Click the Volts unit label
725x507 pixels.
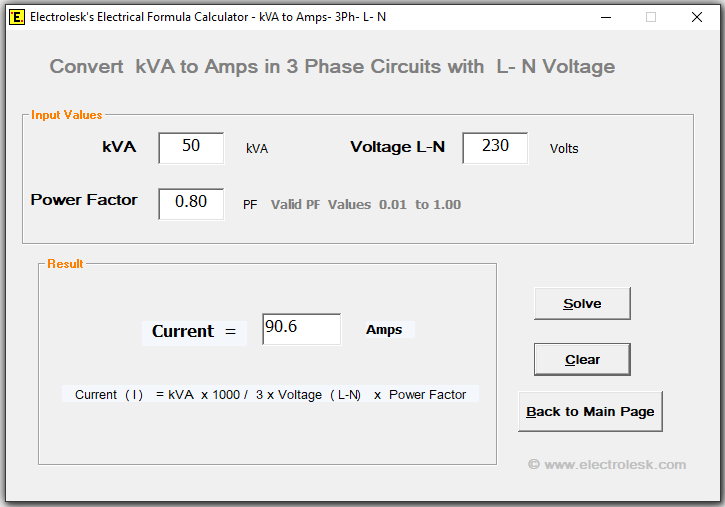[x=564, y=149]
